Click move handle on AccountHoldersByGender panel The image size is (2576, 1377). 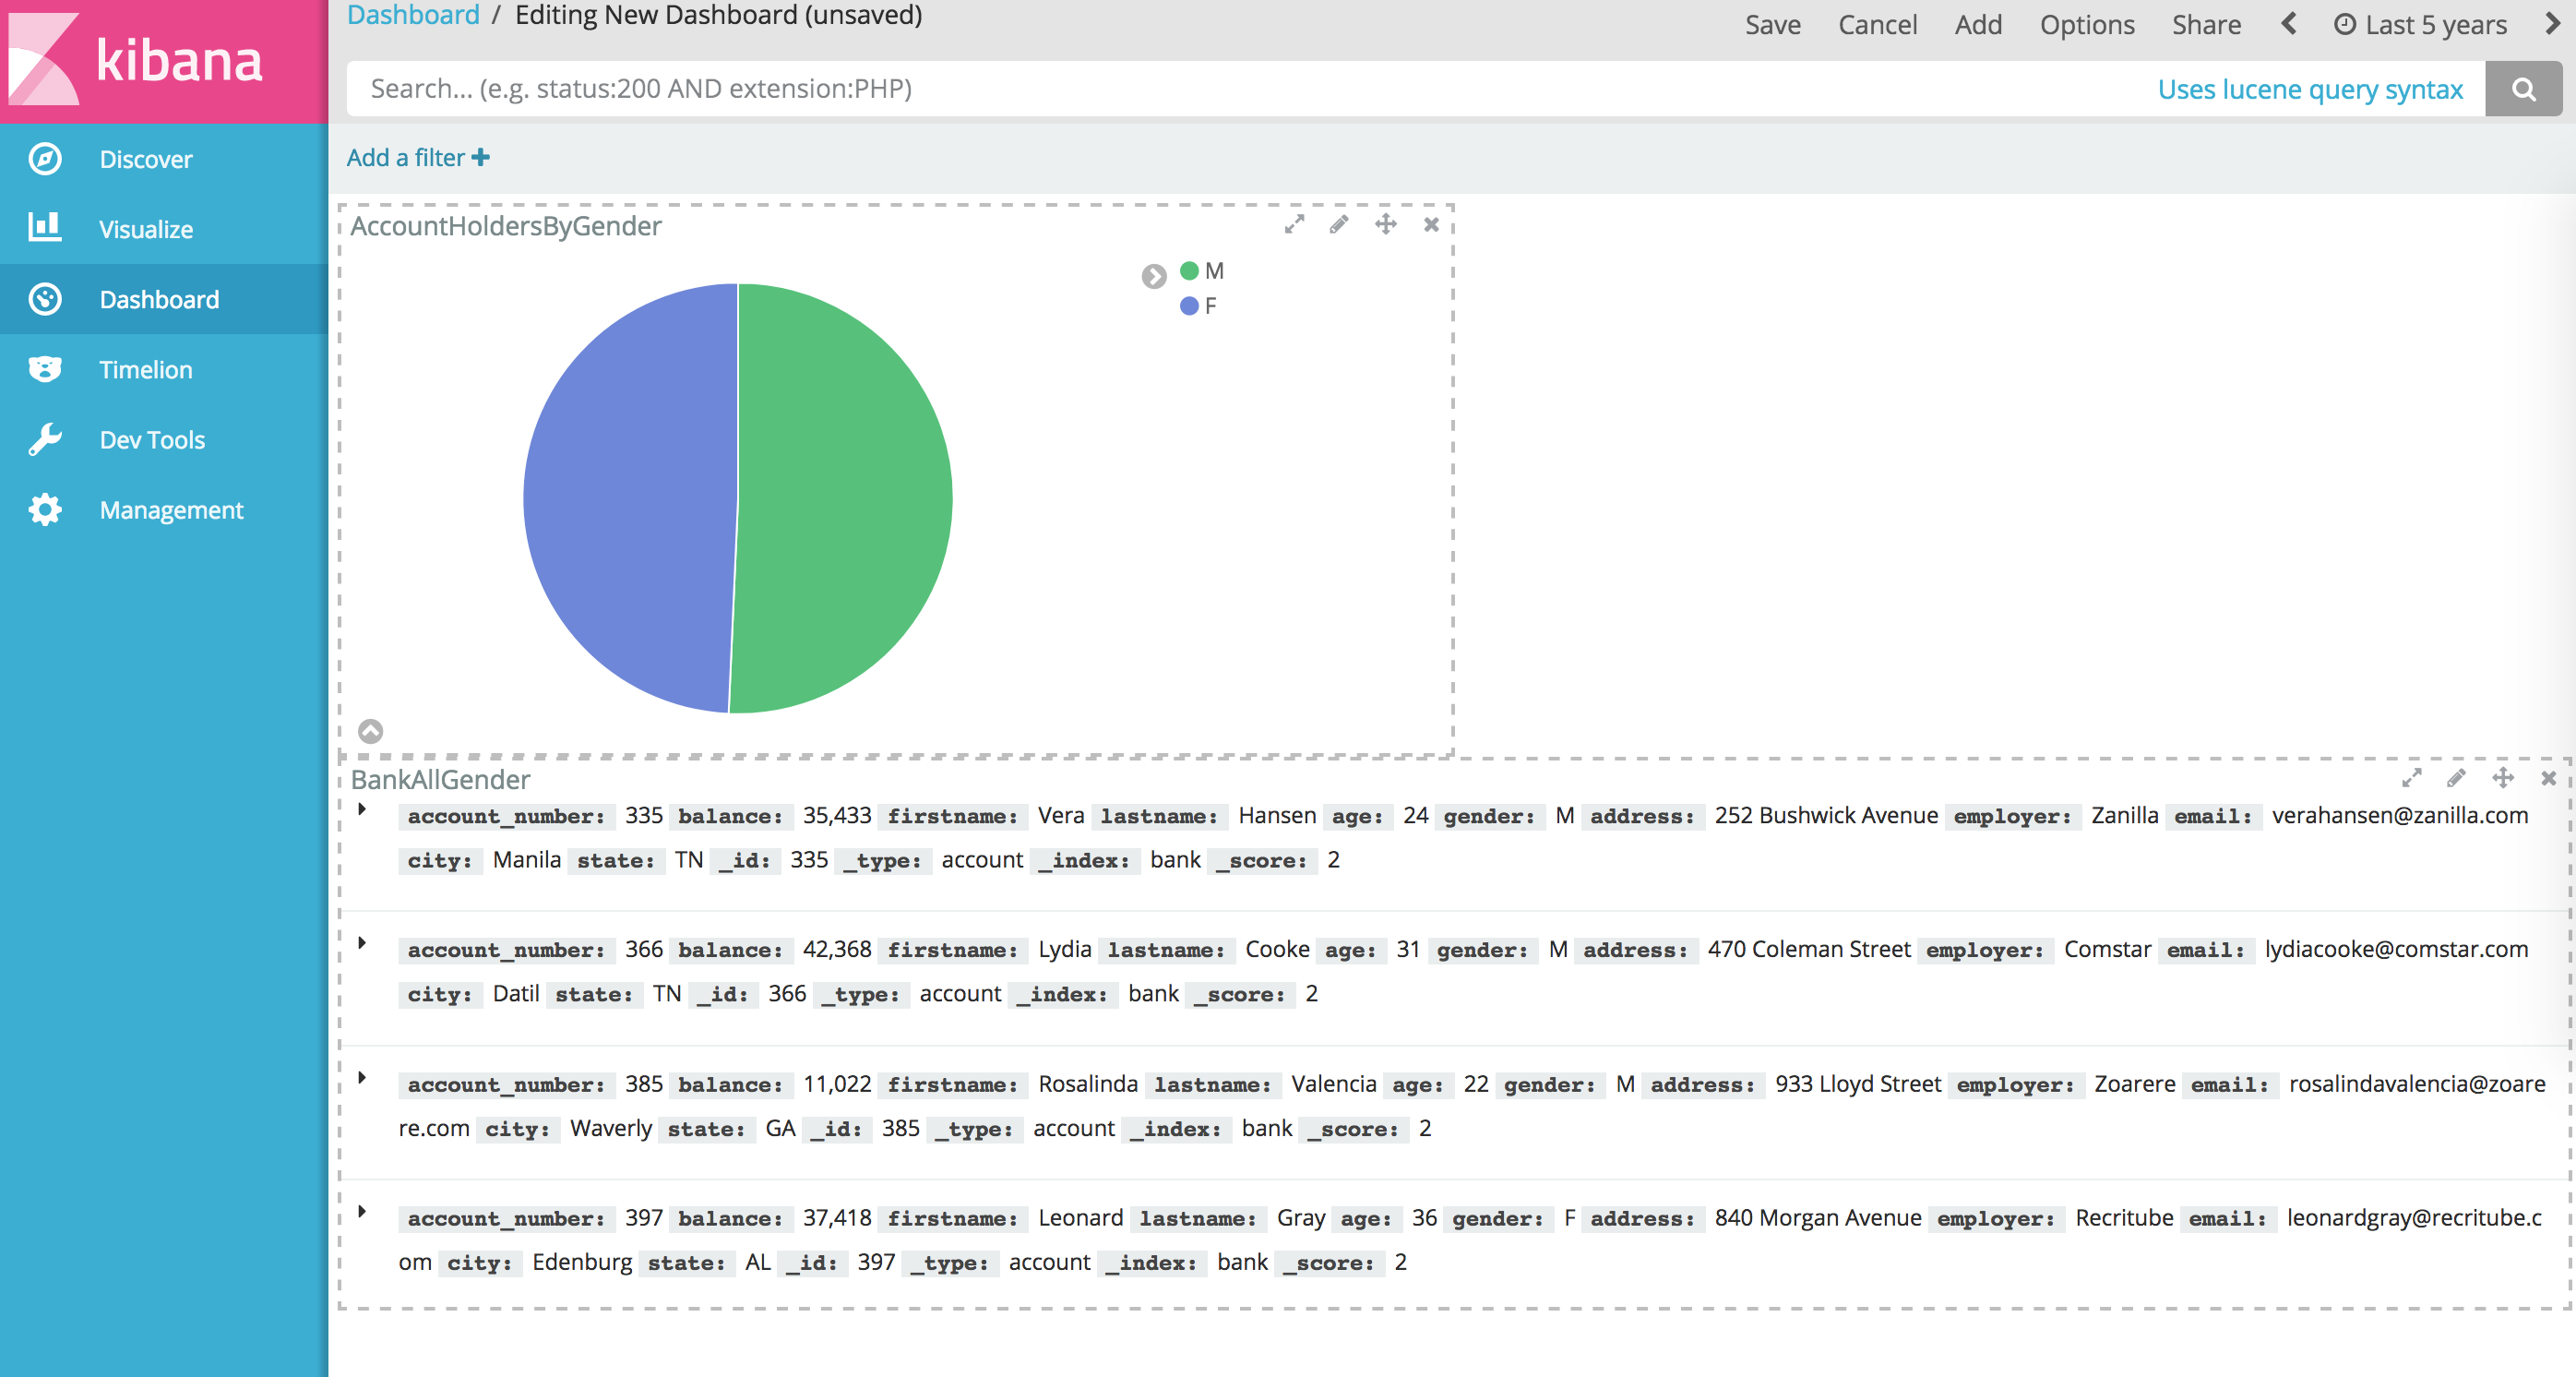click(x=1385, y=225)
